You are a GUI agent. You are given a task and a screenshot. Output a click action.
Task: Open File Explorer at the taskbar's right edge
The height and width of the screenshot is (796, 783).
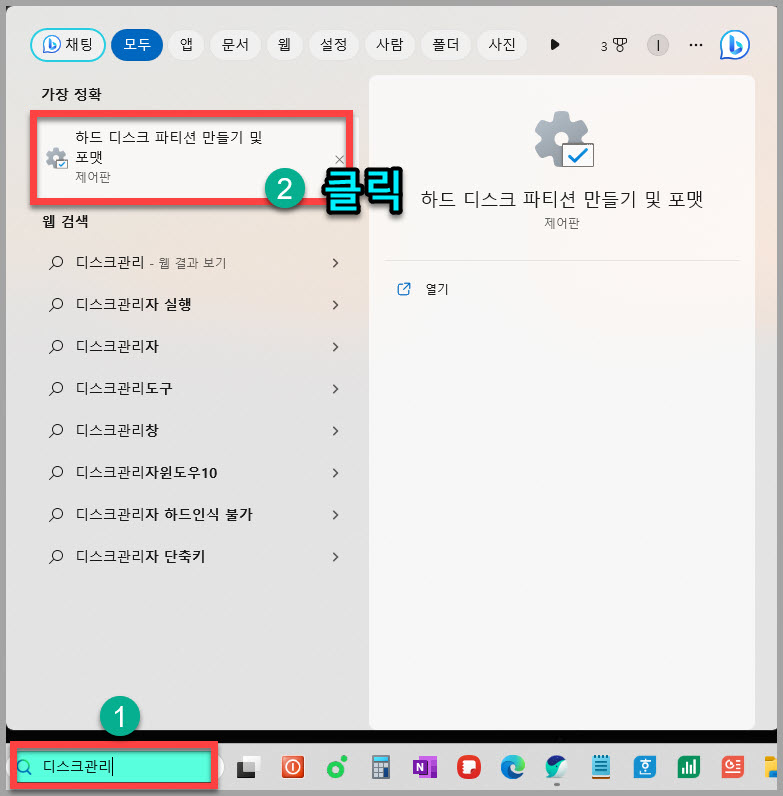tap(771, 767)
